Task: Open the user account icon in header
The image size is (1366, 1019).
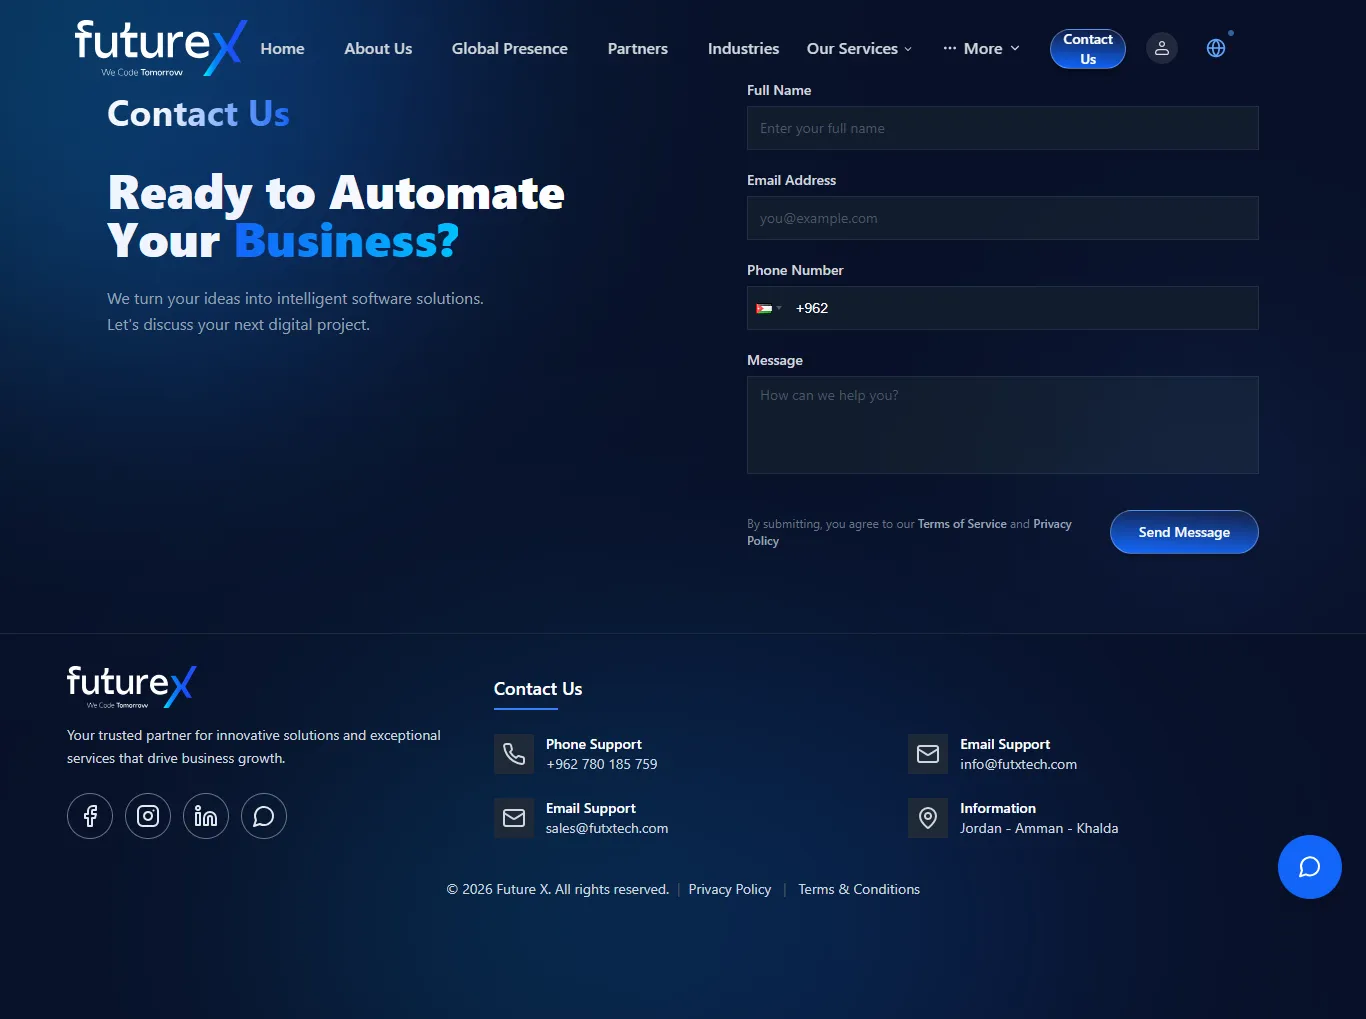Action: point(1161,48)
